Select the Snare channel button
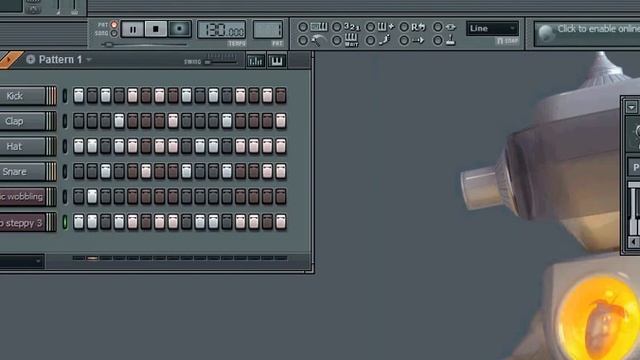The height and width of the screenshot is (360, 640). [22, 172]
